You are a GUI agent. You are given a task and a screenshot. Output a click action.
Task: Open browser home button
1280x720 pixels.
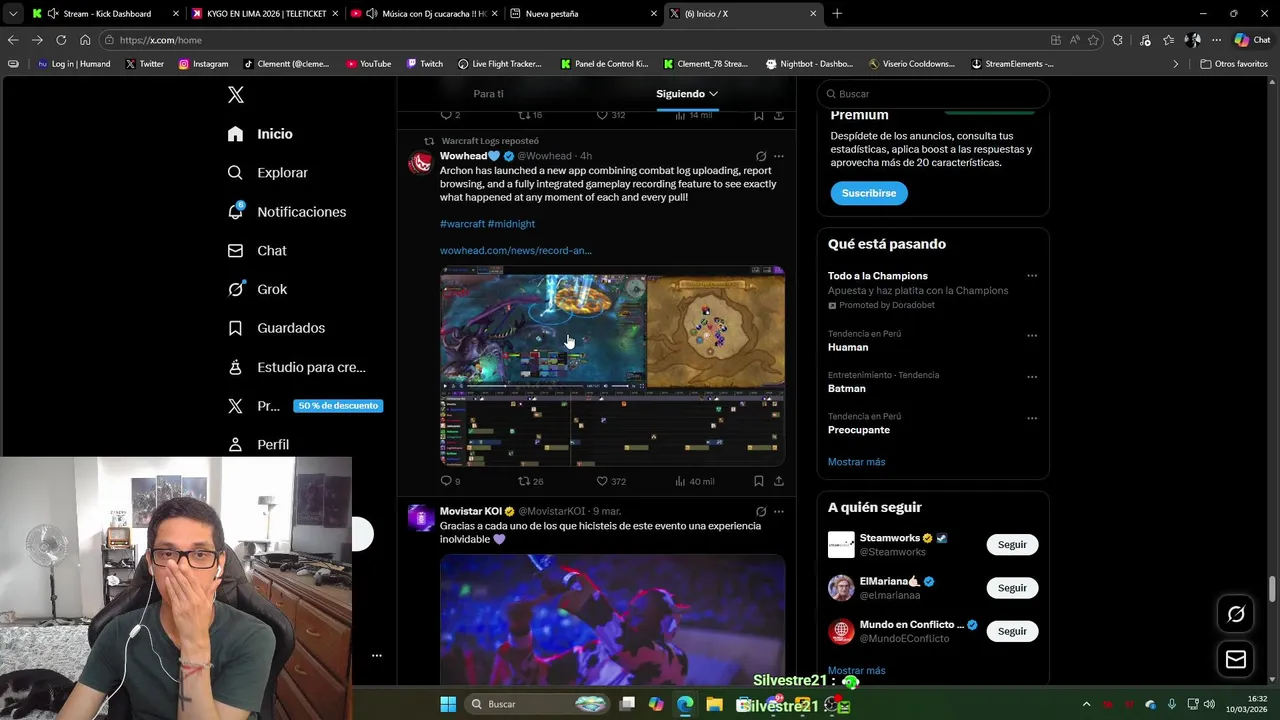coord(85,40)
